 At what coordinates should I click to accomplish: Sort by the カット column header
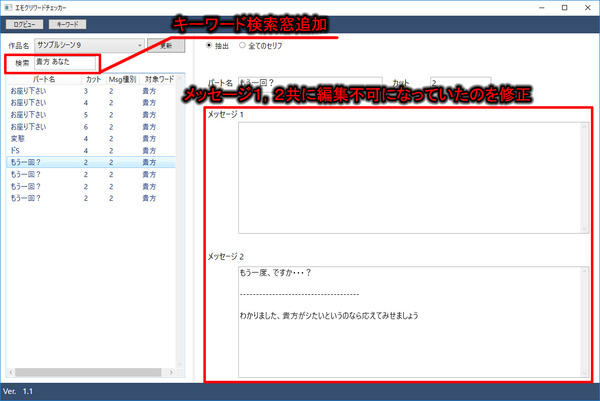(x=93, y=79)
